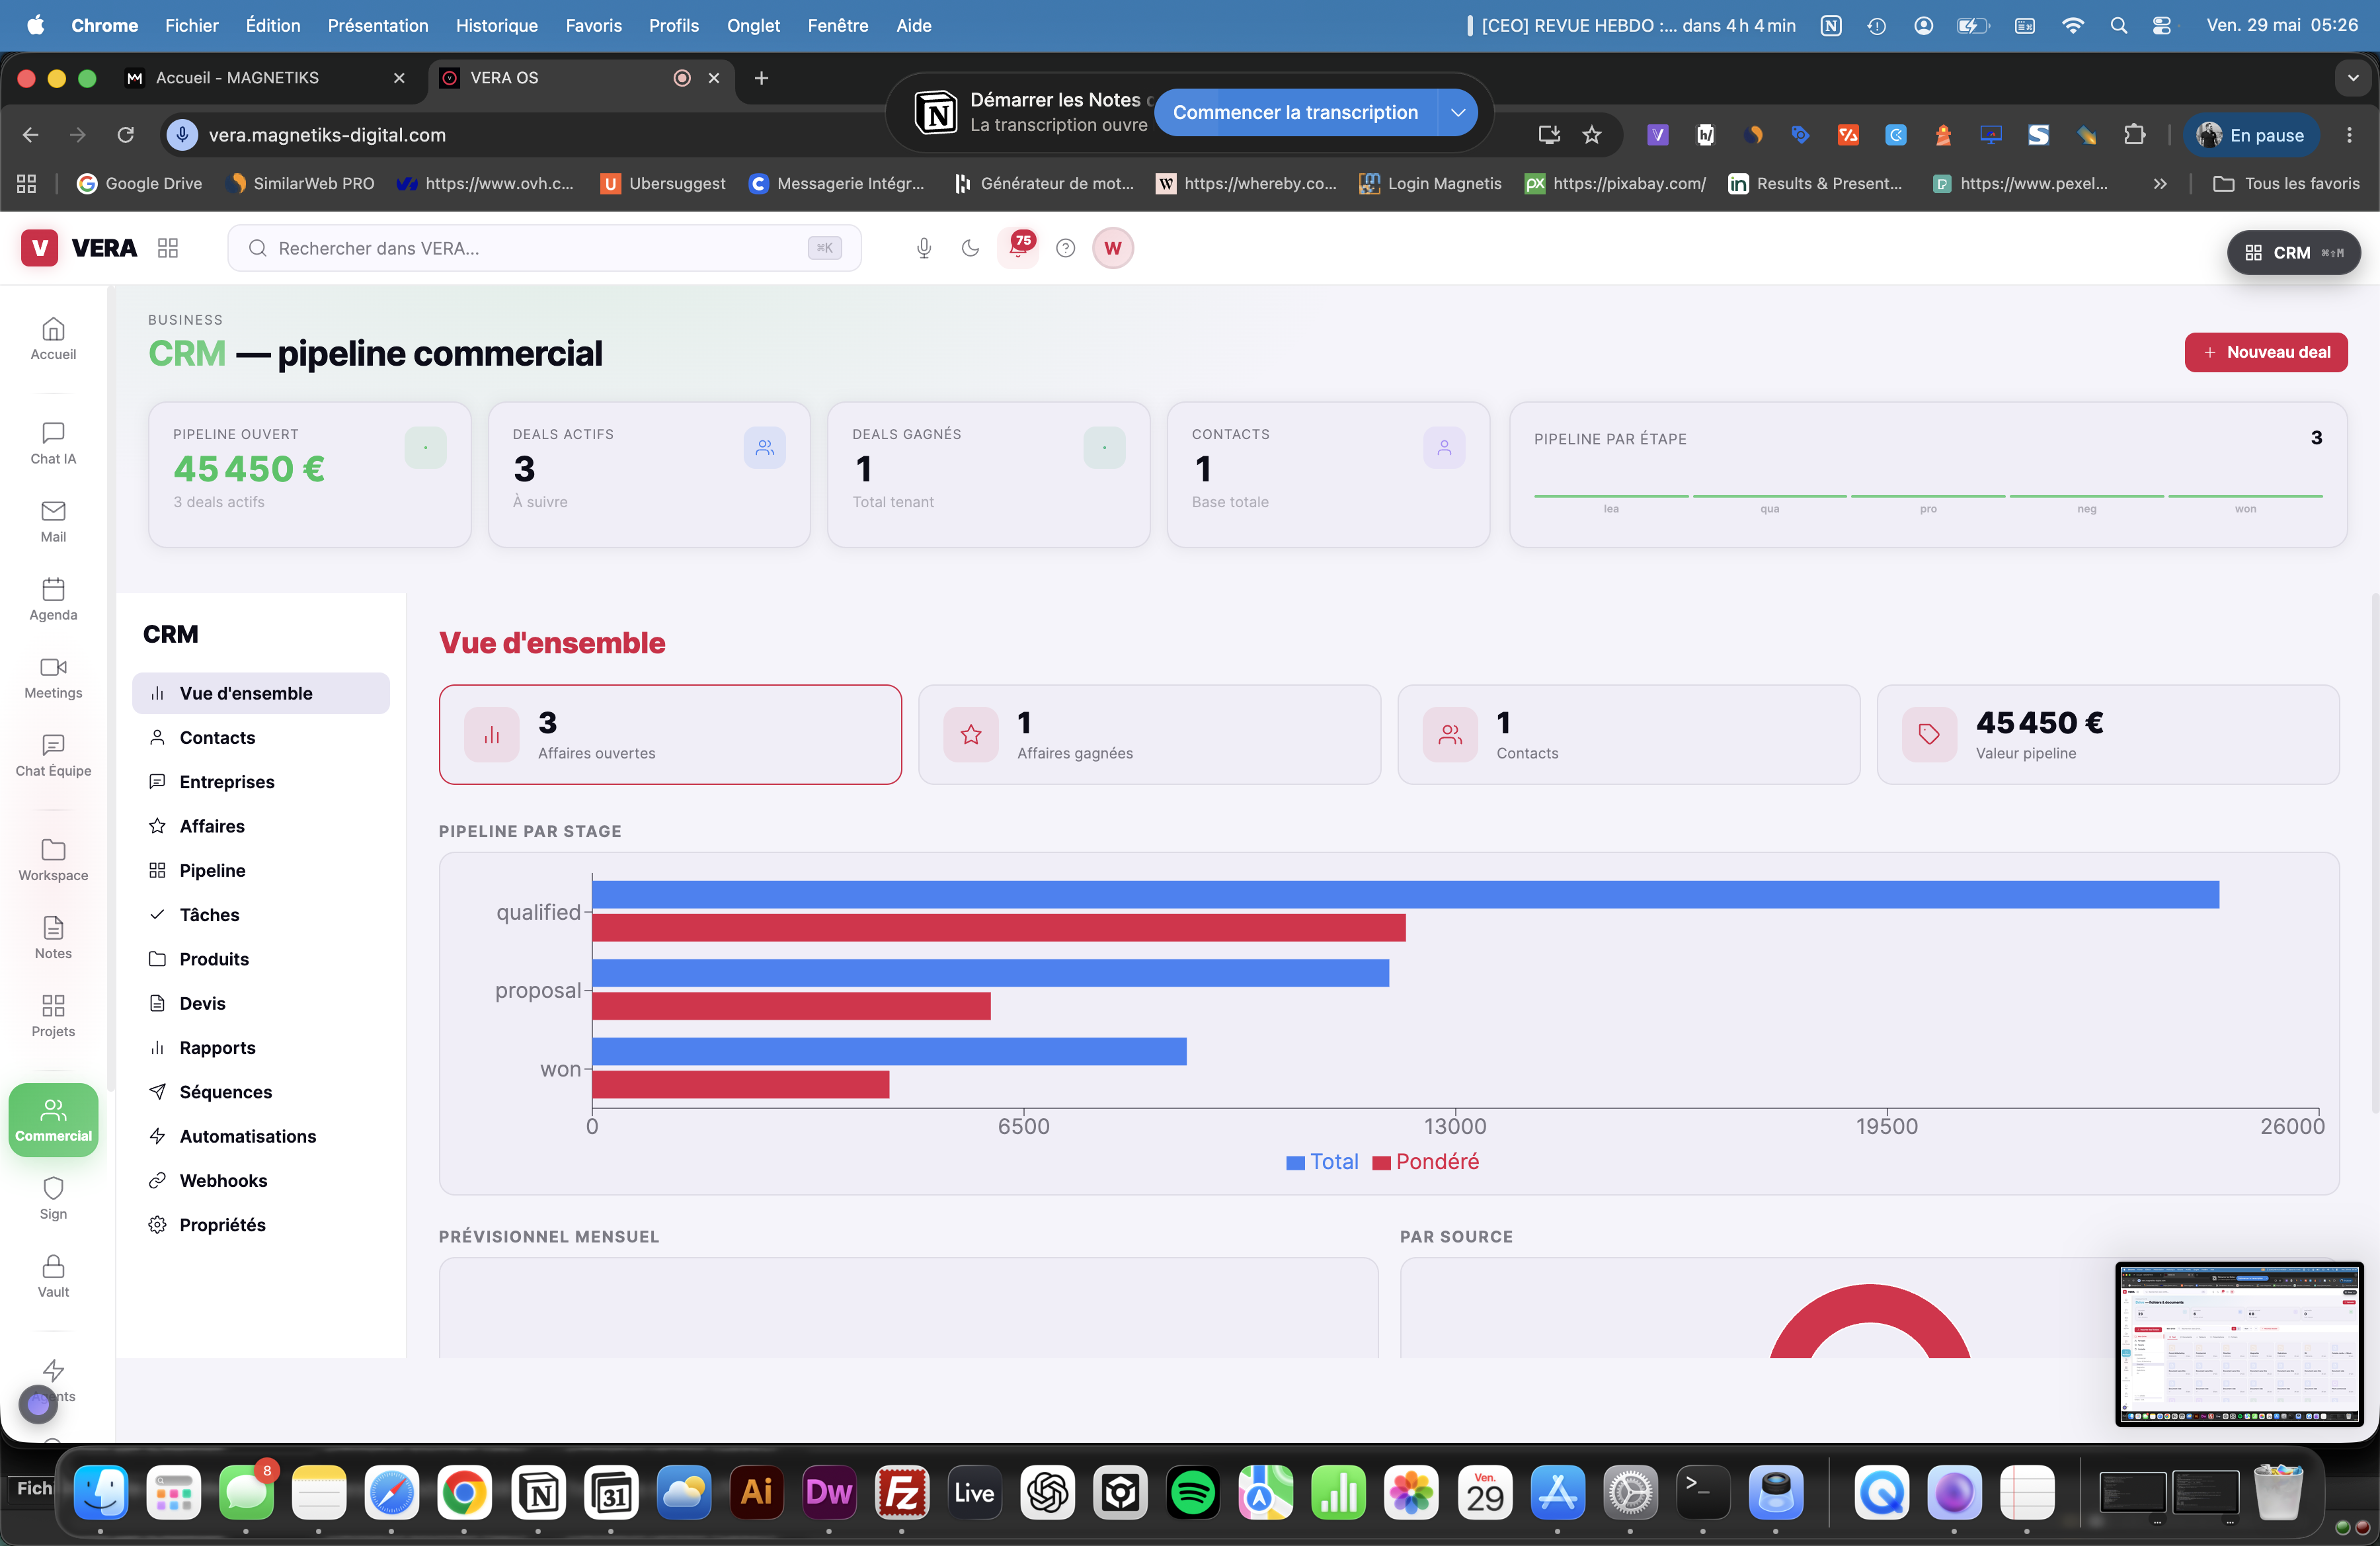The width and height of the screenshot is (2380, 1546).
Task: Open macOS Control Center icon
Action: pyautogui.click(x=2161, y=25)
